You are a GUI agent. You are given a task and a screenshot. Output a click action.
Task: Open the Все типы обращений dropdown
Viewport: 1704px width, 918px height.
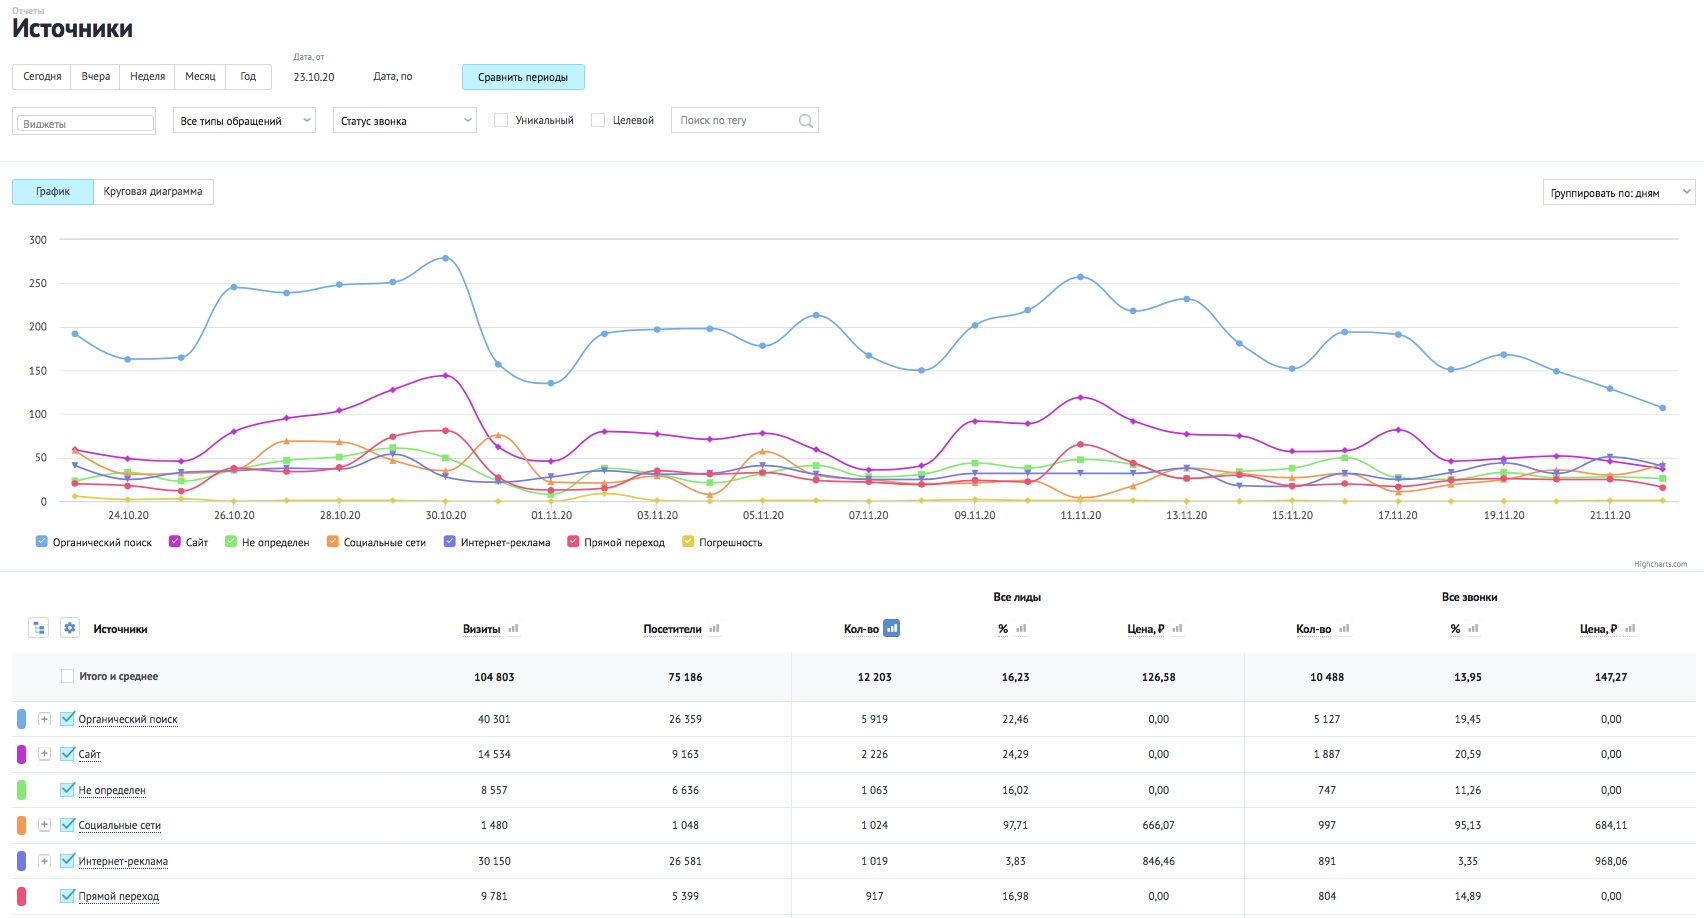244,121
